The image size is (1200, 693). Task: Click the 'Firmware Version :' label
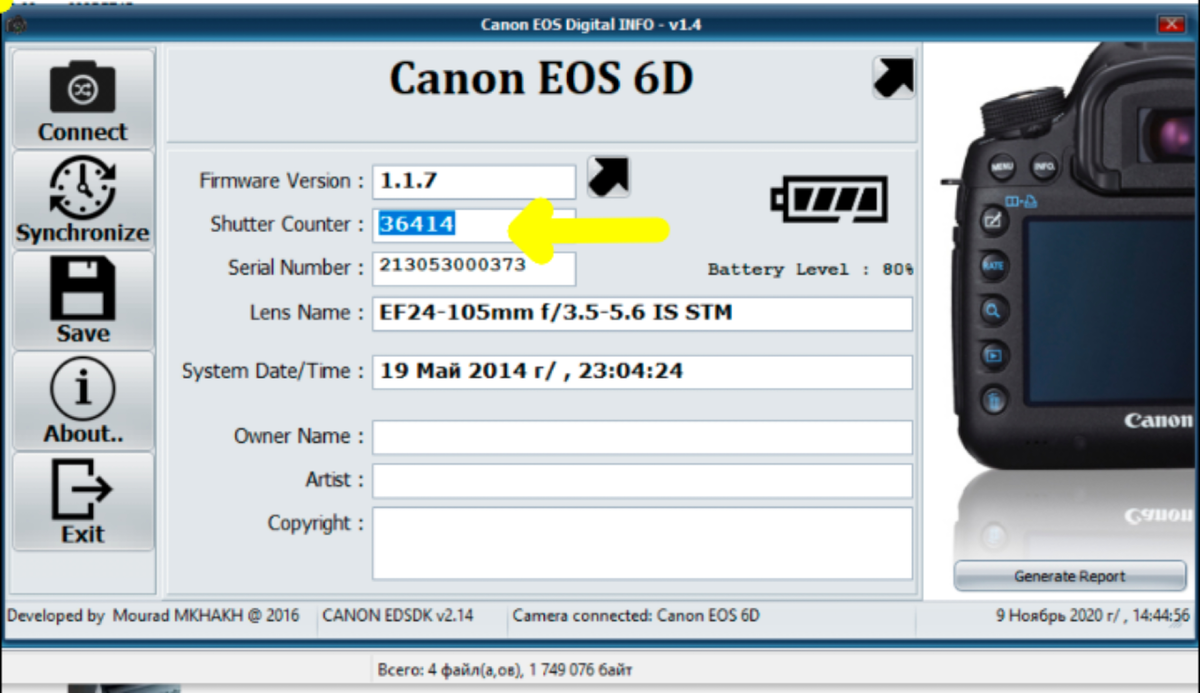click(x=282, y=181)
